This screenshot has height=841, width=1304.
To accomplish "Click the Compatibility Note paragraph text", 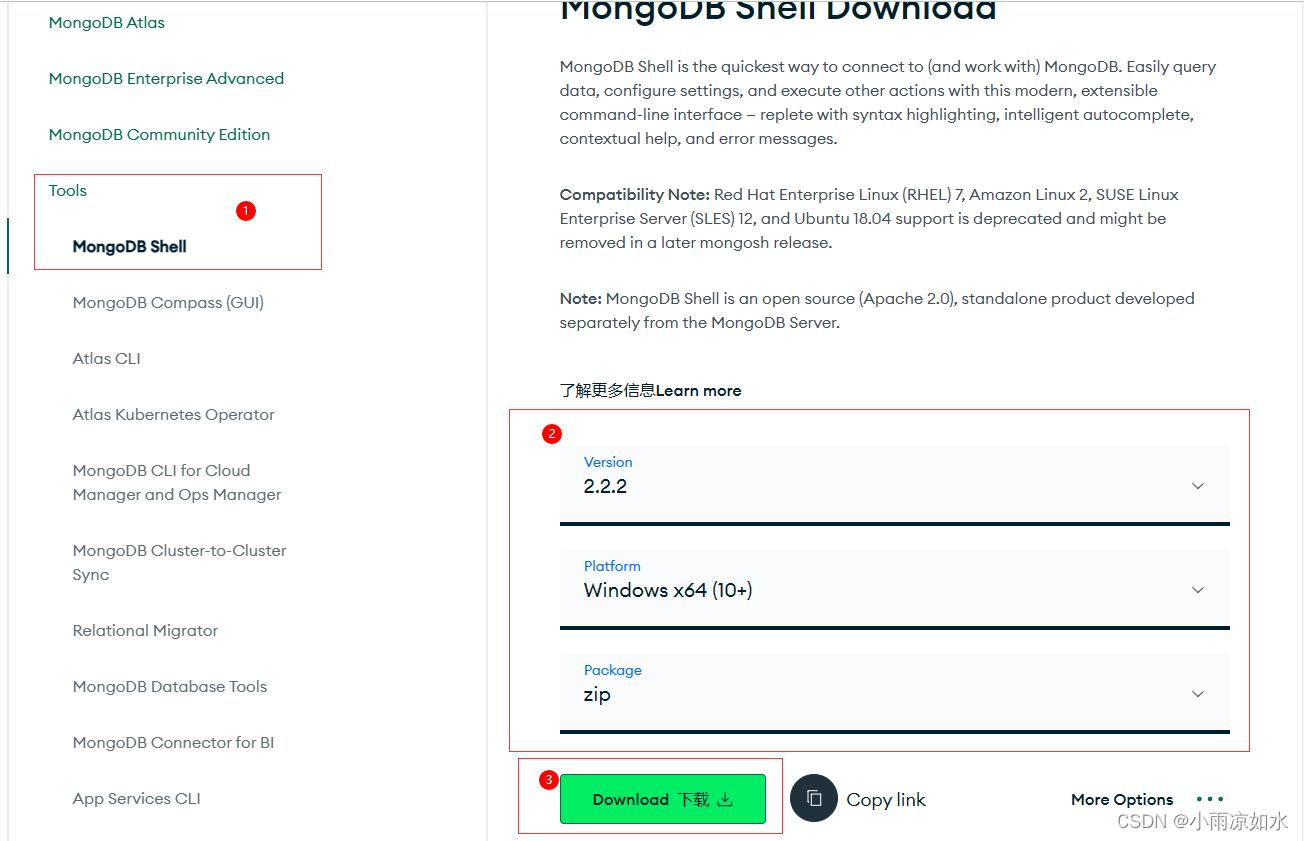I will coord(869,218).
